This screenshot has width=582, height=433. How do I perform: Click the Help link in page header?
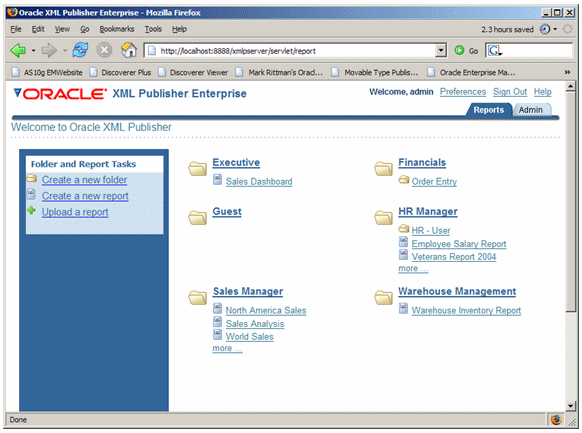tap(543, 92)
